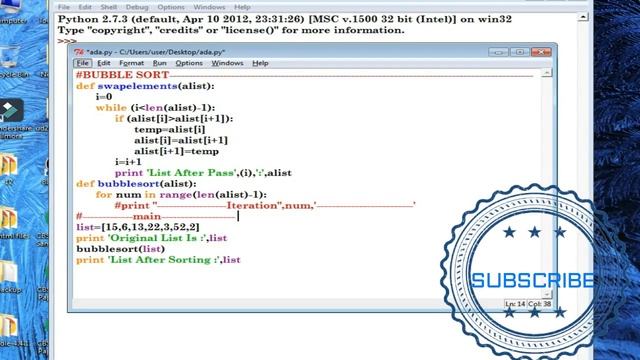Click 'Type "copyright"' line in Python Shell
The width and height of the screenshot is (640, 360).
pos(231,30)
